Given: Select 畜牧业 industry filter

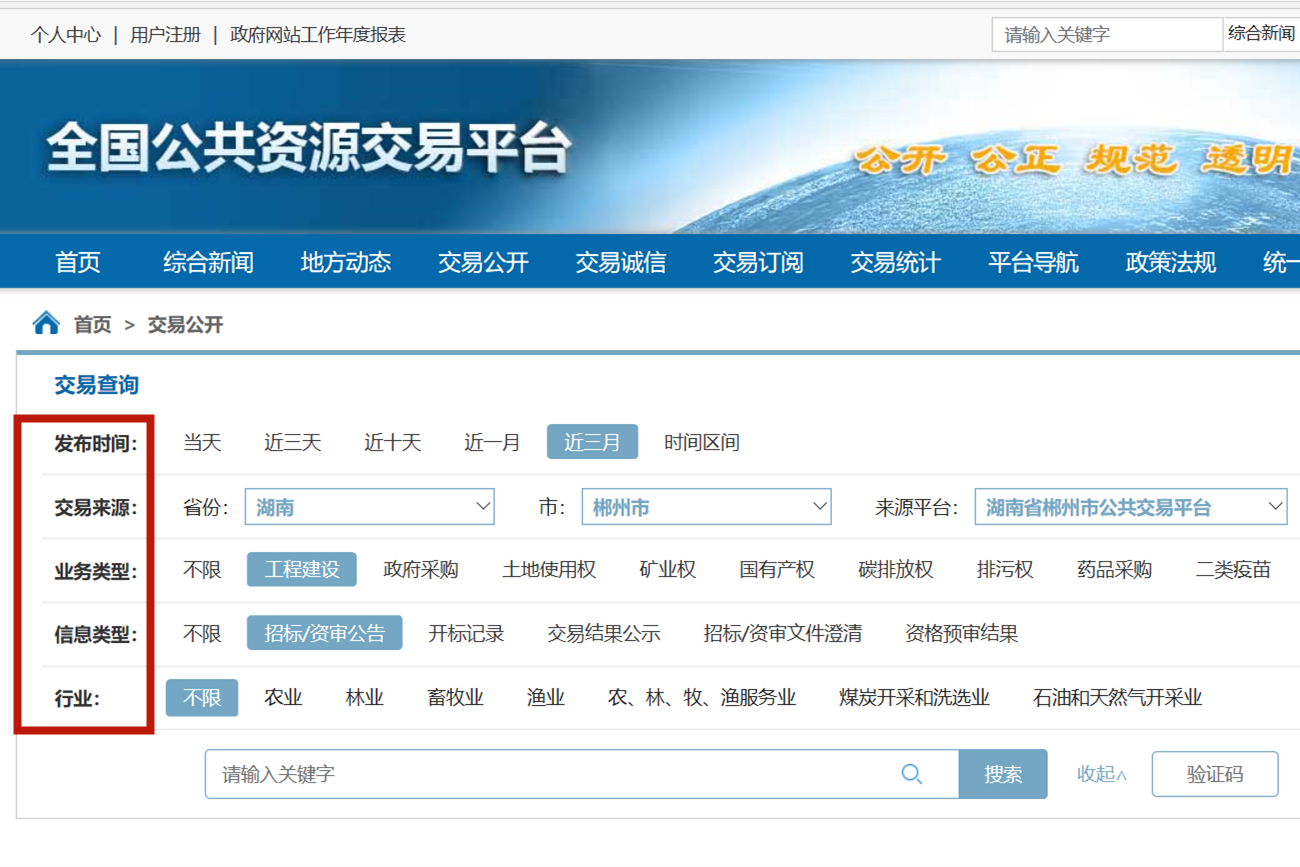Looking at the screenshot, I should pos(455,697).
